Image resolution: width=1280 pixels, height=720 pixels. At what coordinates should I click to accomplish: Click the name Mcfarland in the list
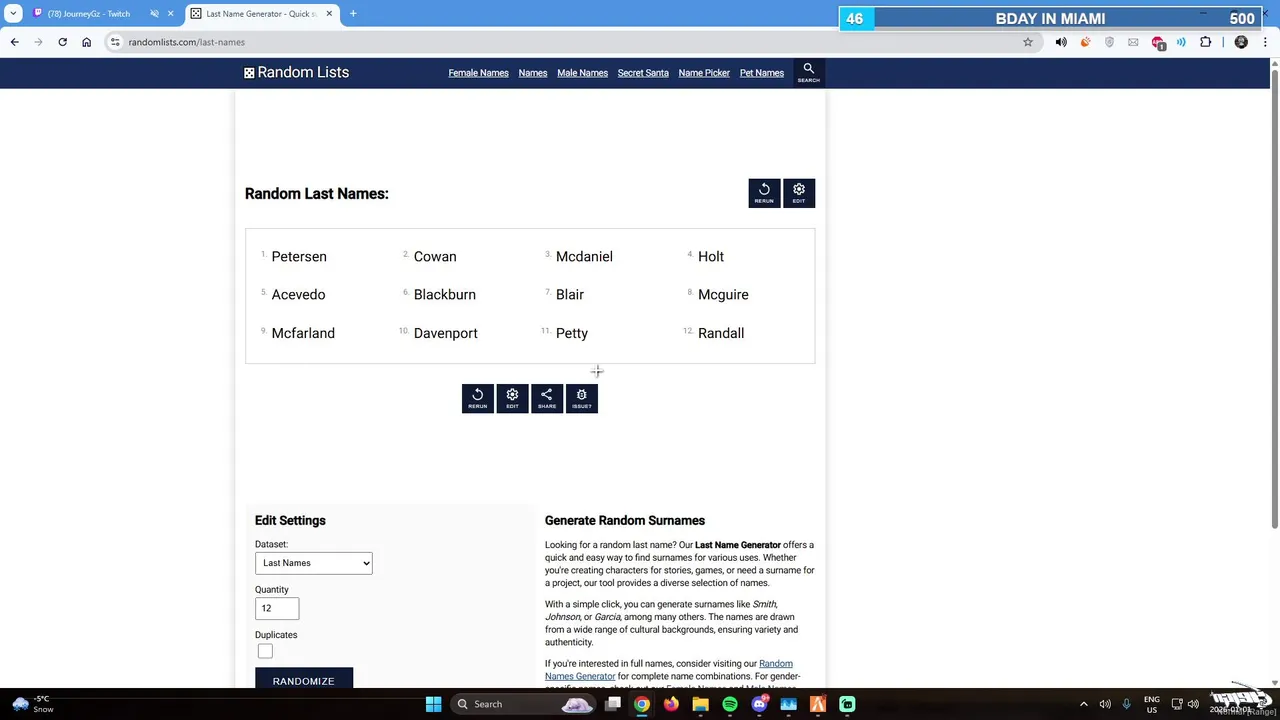click(x=303, y=333)
